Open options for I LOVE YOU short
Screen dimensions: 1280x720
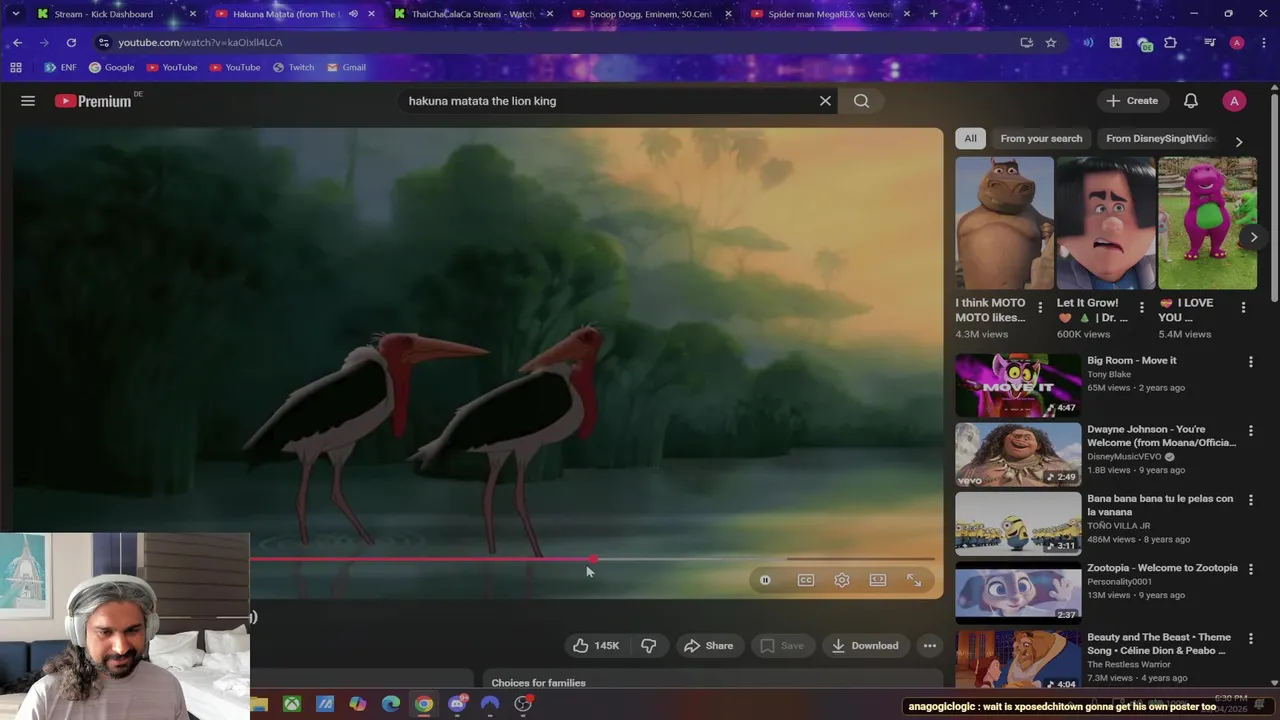tap(1243, 308)
